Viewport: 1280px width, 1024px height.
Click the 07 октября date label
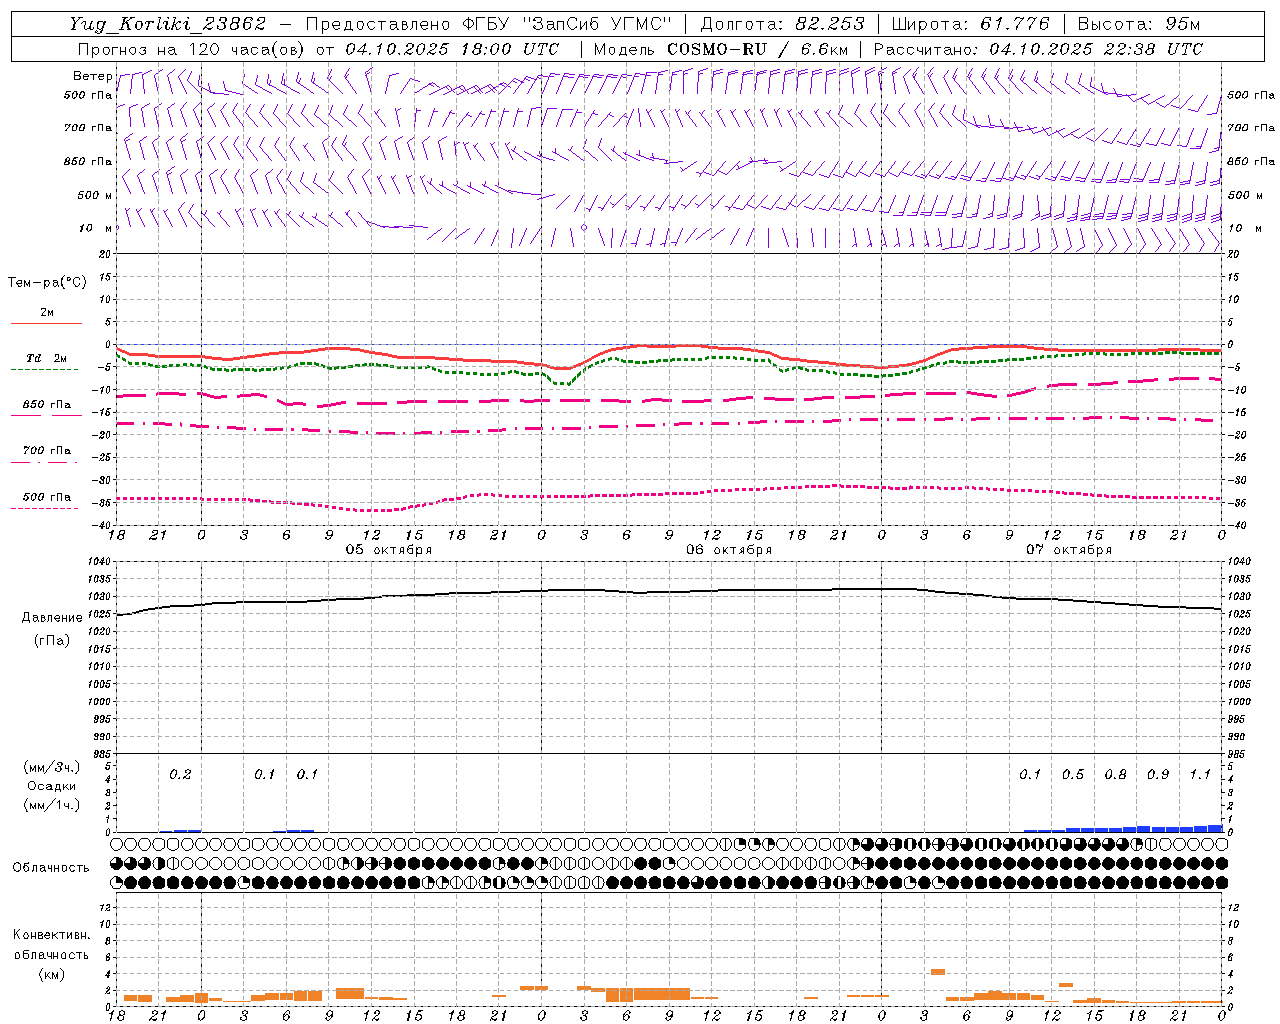[1068, 550]
